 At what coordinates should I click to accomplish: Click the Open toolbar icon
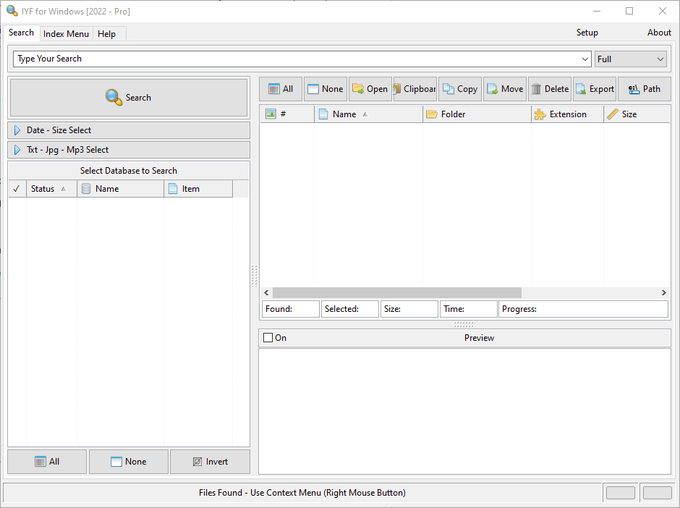tap(369, 89)
